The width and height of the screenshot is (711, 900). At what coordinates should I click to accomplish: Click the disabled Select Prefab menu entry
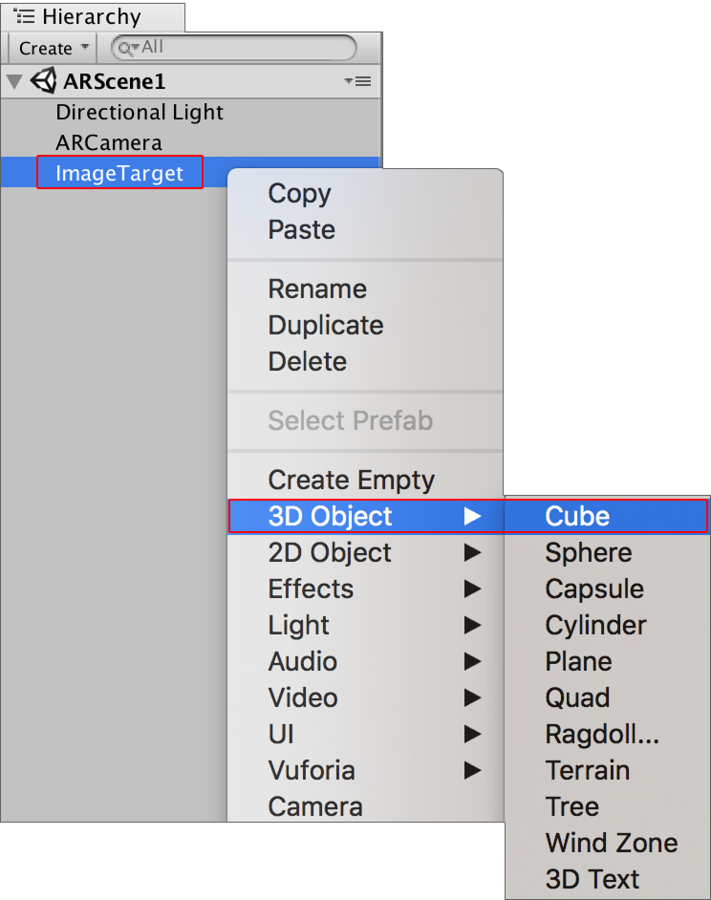pyautogui.click(x=366, y=420)
